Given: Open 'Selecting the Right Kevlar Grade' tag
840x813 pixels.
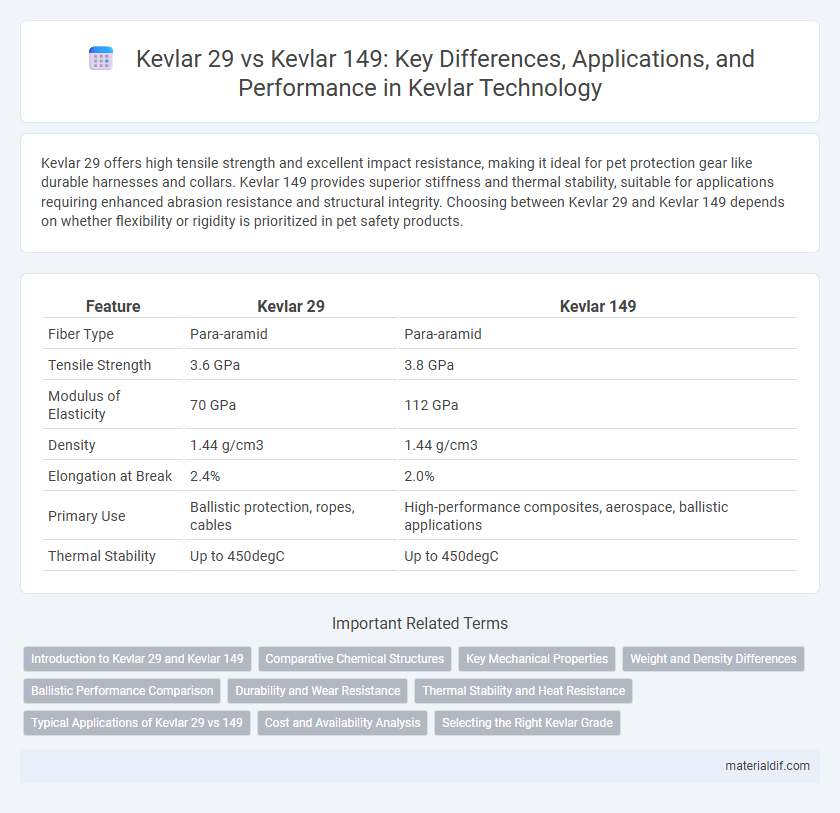Looking at the screenshot, I should pos(527,723).
